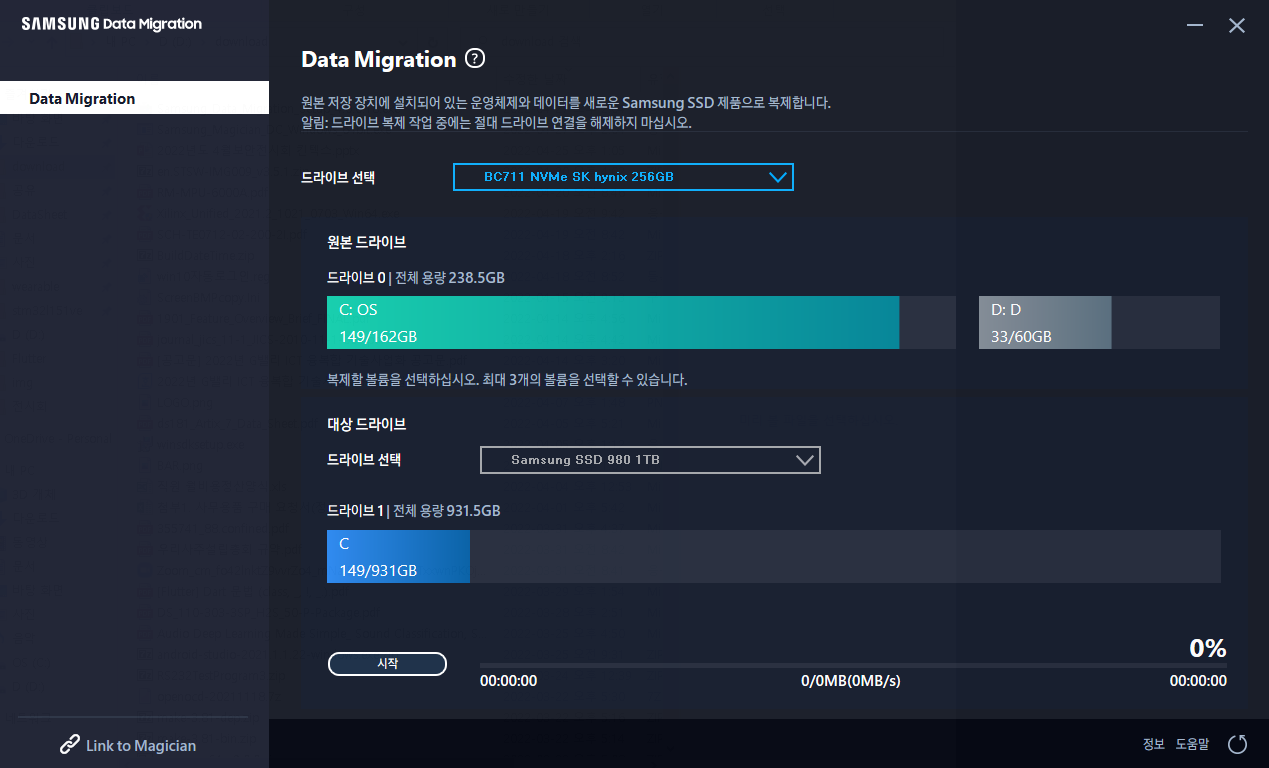1269x768 pixels.
Task: Click the 대상 드라이브 heading
Action: [x=366, y=424]
